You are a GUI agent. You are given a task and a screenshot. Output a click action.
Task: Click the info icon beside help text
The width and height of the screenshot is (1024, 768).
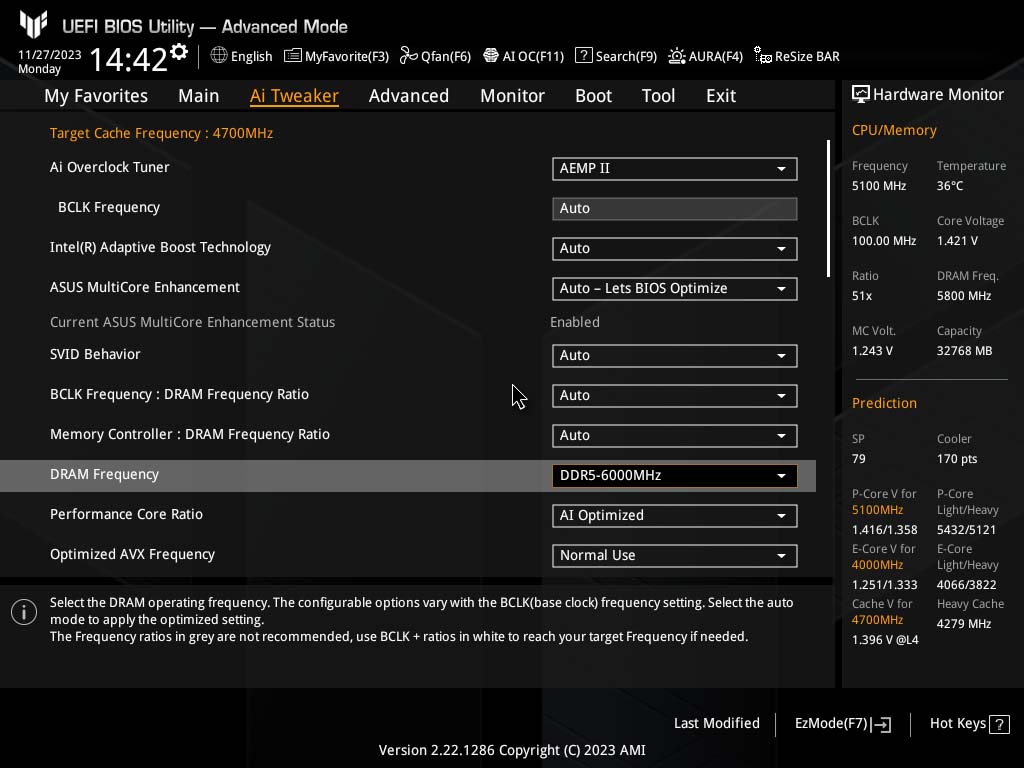pos(24,612)
